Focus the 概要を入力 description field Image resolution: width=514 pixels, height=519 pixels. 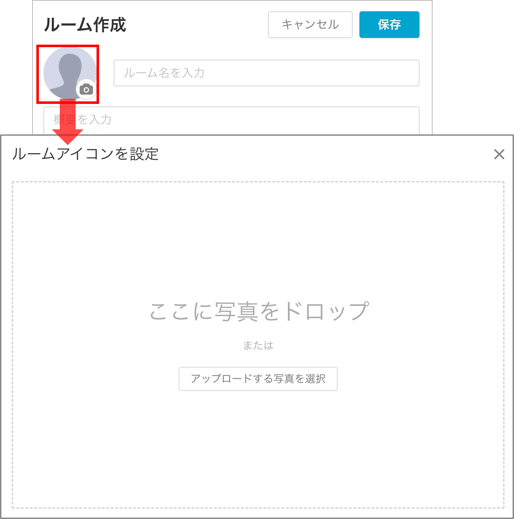231,120
